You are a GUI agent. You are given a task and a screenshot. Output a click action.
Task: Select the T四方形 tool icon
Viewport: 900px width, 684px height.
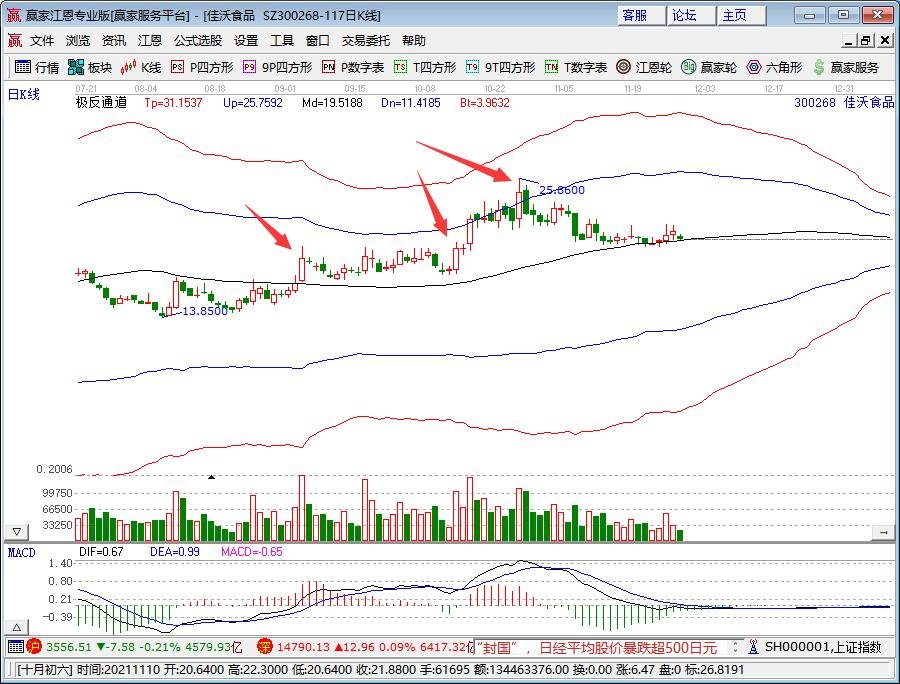point(400,67)
